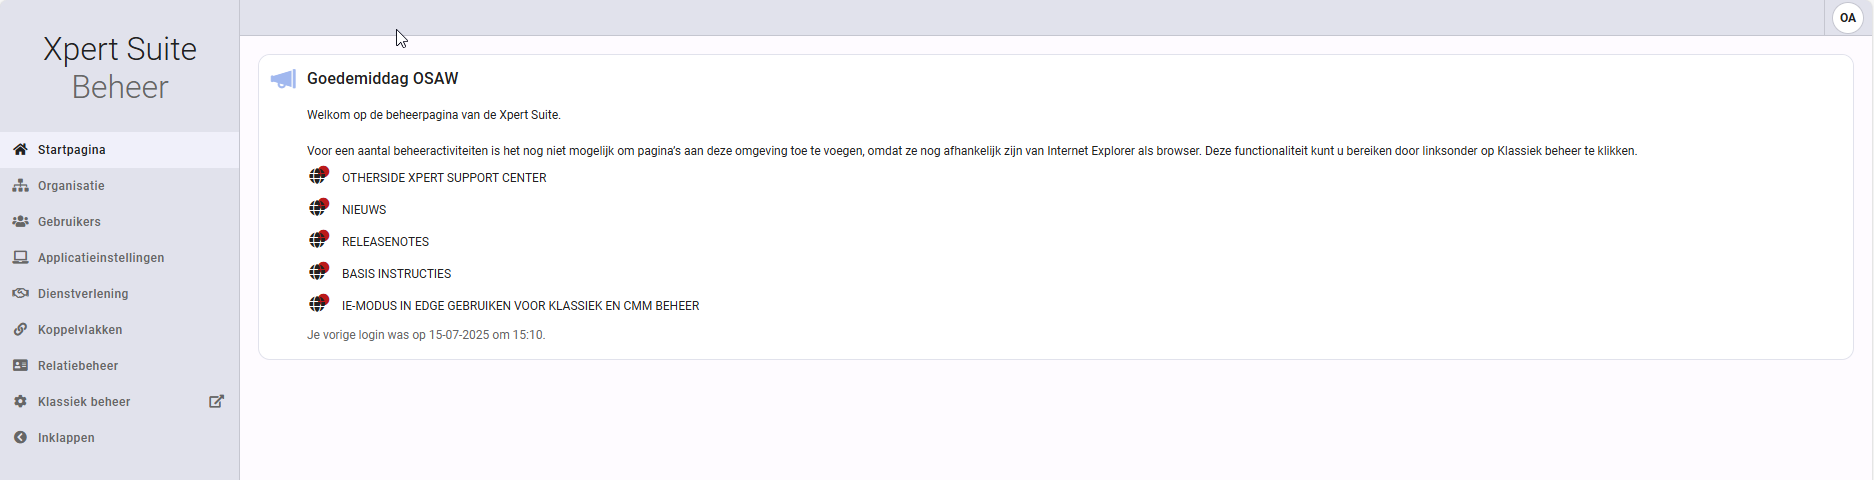The image size is (1874, 480).
Task: Go to the Organisatie section
Action: (x=120, y=186)
